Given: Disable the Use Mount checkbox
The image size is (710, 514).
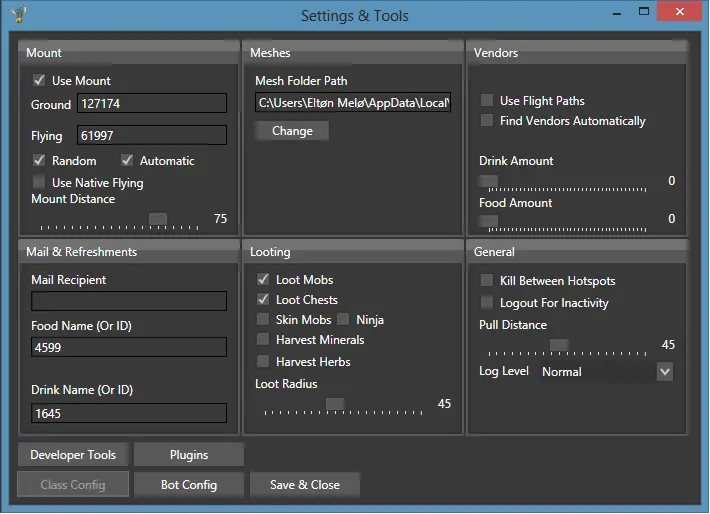Looking at the screenshot, I should [x=39, y=81].
